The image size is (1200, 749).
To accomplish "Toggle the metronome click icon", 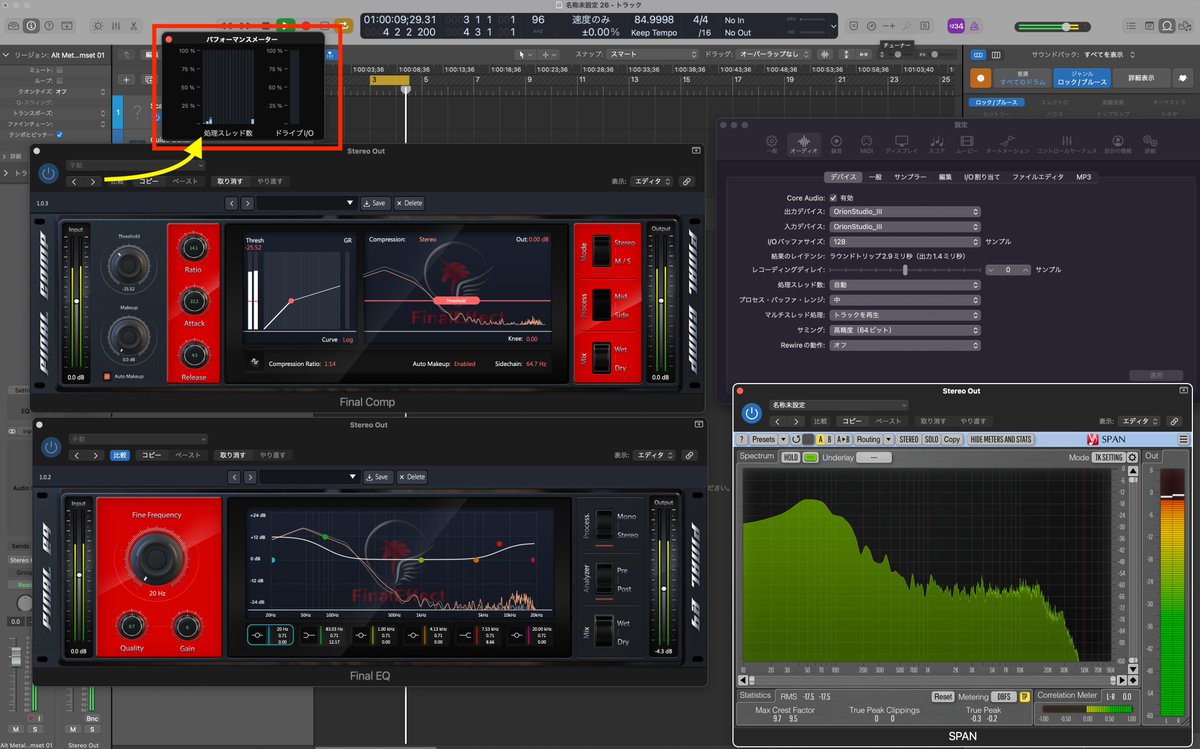I will pyautogui.click(x=977, y=25).
